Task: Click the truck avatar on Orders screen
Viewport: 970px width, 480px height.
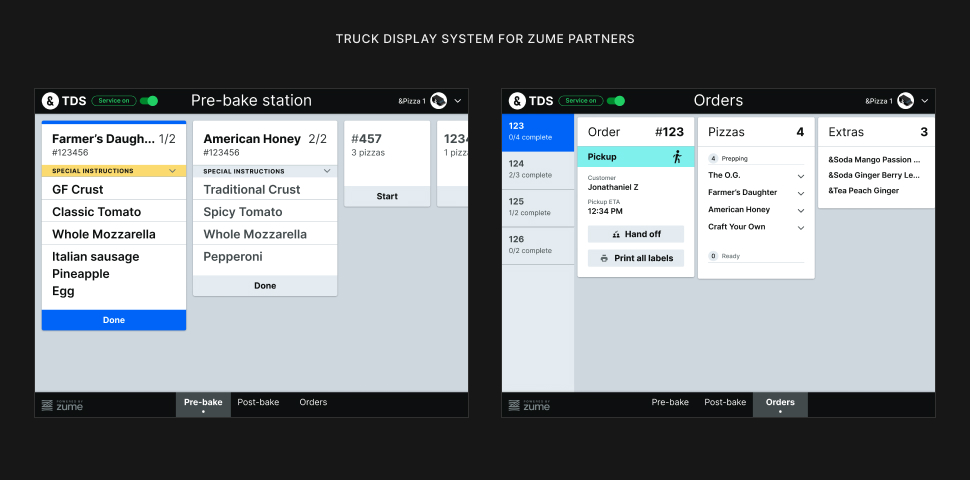Action: [x=905, y=101]
